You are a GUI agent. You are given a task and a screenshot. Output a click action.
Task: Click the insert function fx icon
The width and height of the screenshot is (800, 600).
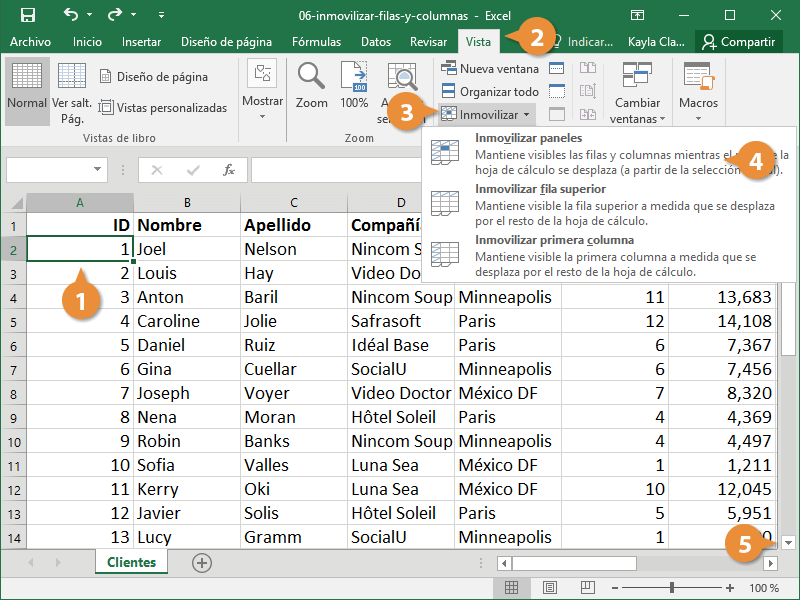point(229,170)
